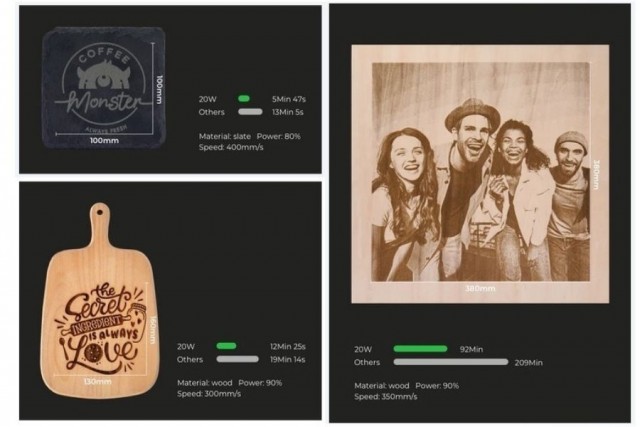Image resolution: width=640 pixels, height=427 pixels.
Task: Click the '209Min' time label
Action: (x=529, y=363)
